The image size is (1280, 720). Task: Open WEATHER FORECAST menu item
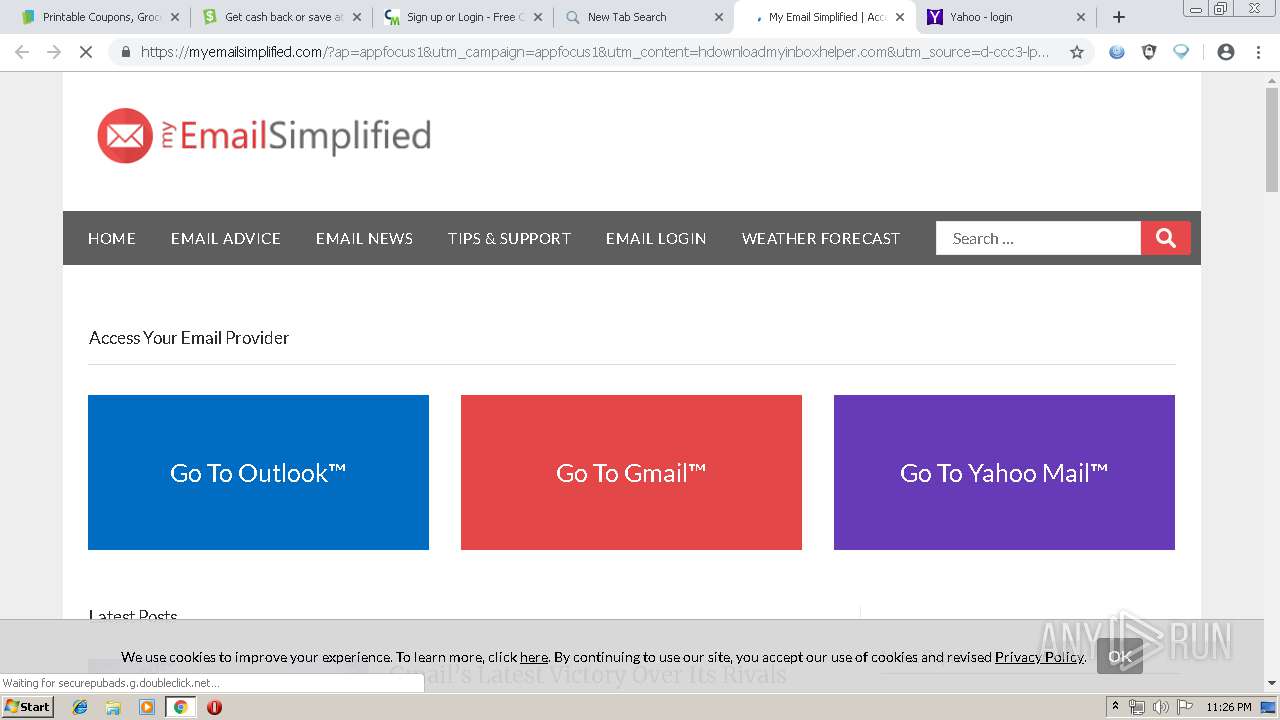click(x=821, y=238)
